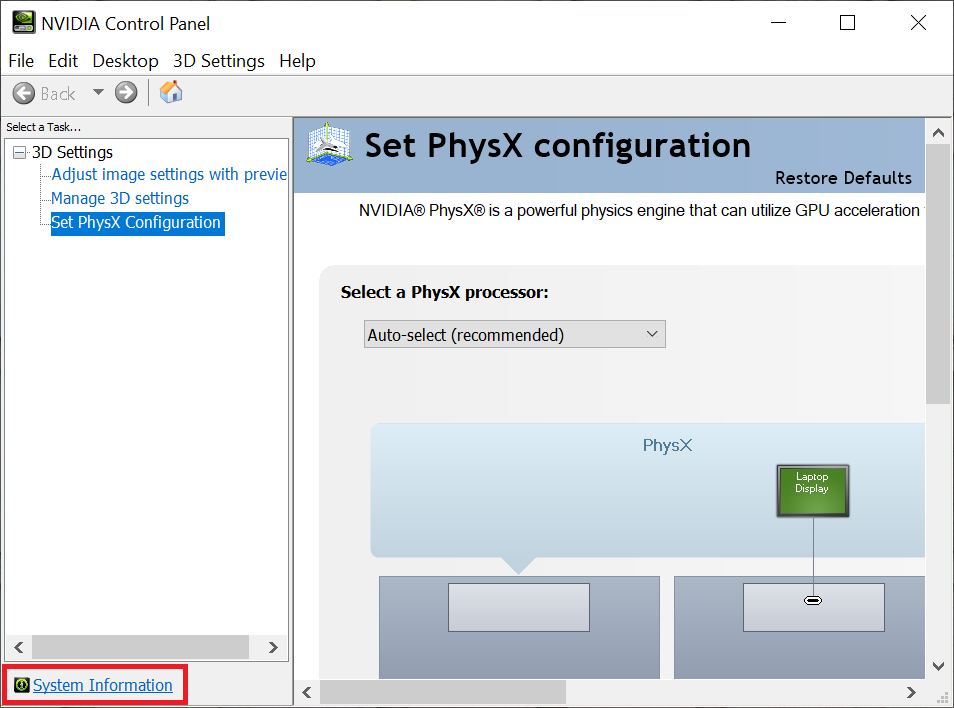Click the left GPU box in PhysX diagram

tap(519, 607)
